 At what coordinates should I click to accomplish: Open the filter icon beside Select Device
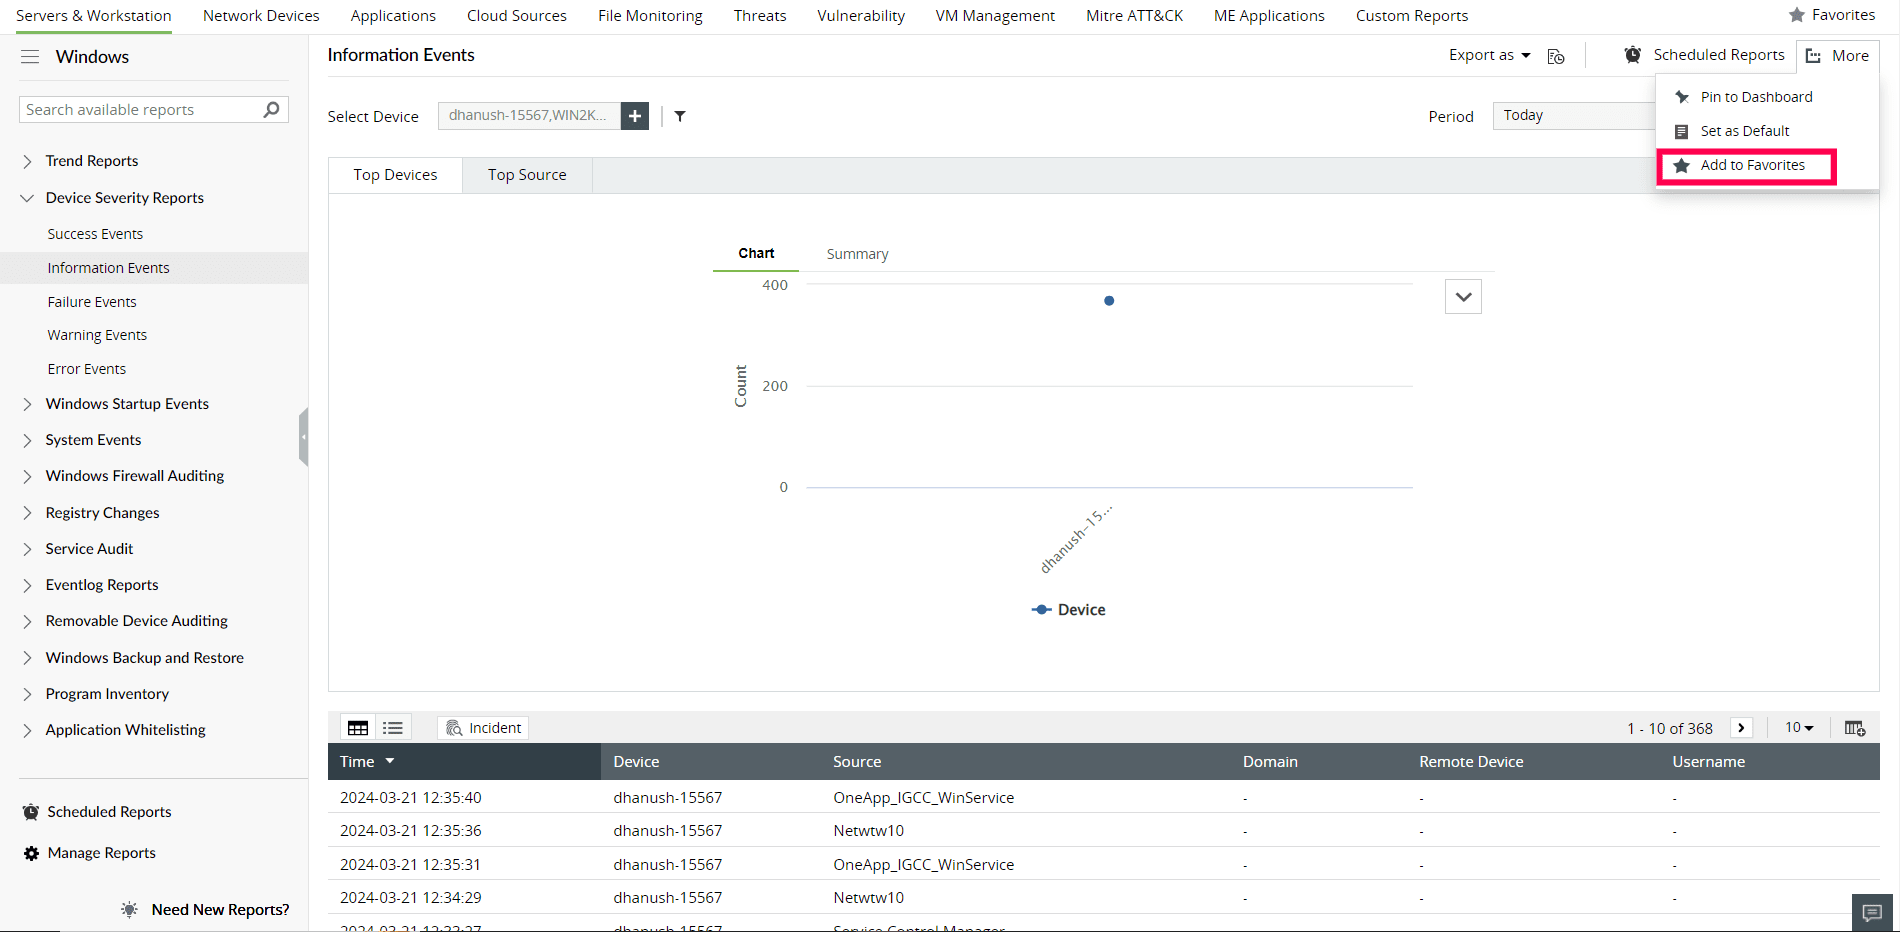[x=680, y=116]
